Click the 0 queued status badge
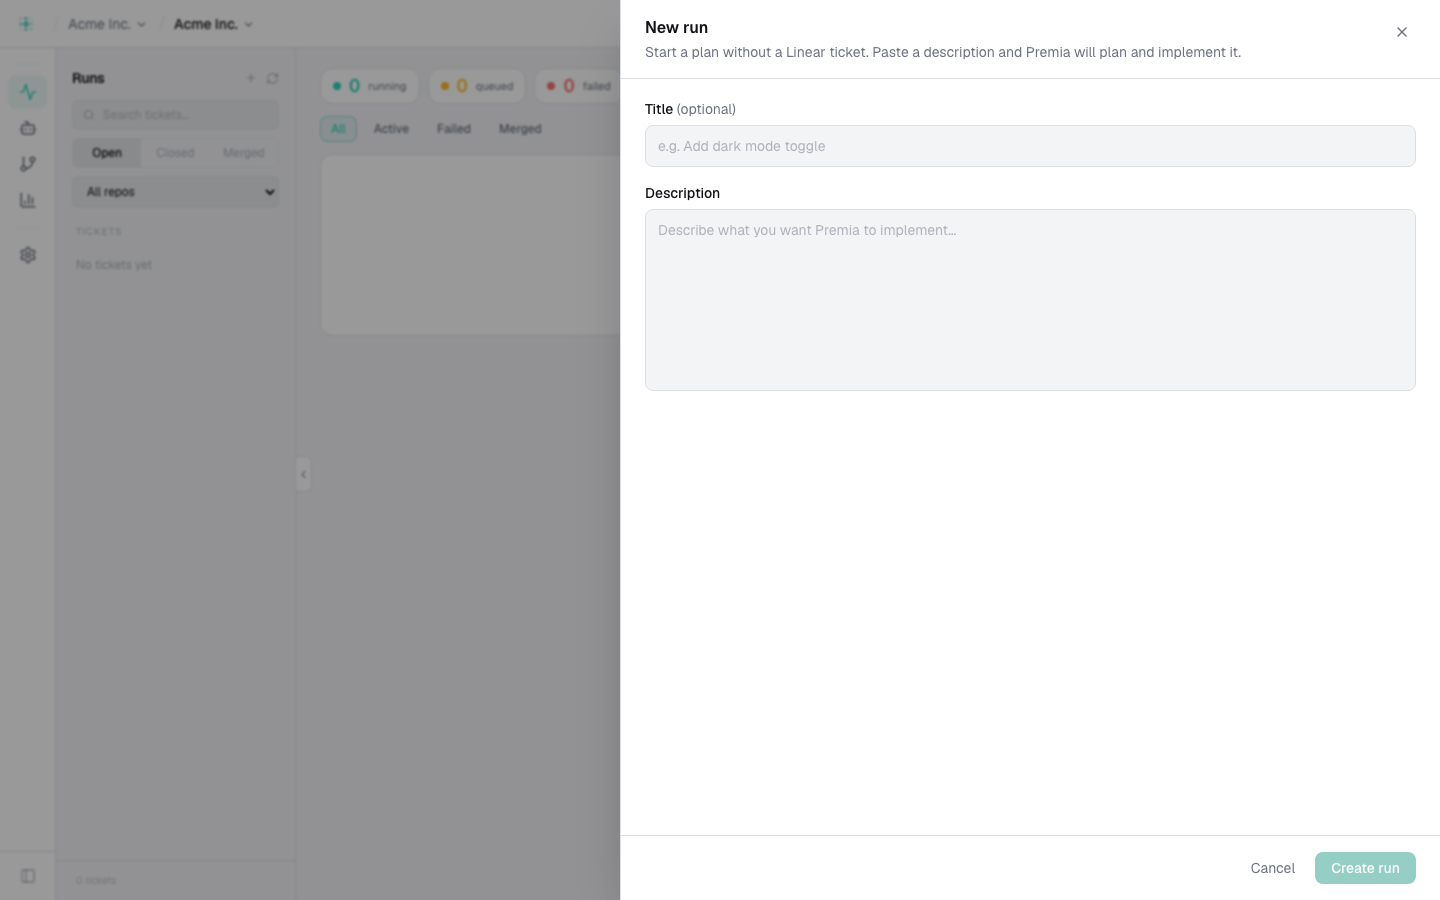Image resolution: width=1440 pixels, height=900 pixels. 477,86
